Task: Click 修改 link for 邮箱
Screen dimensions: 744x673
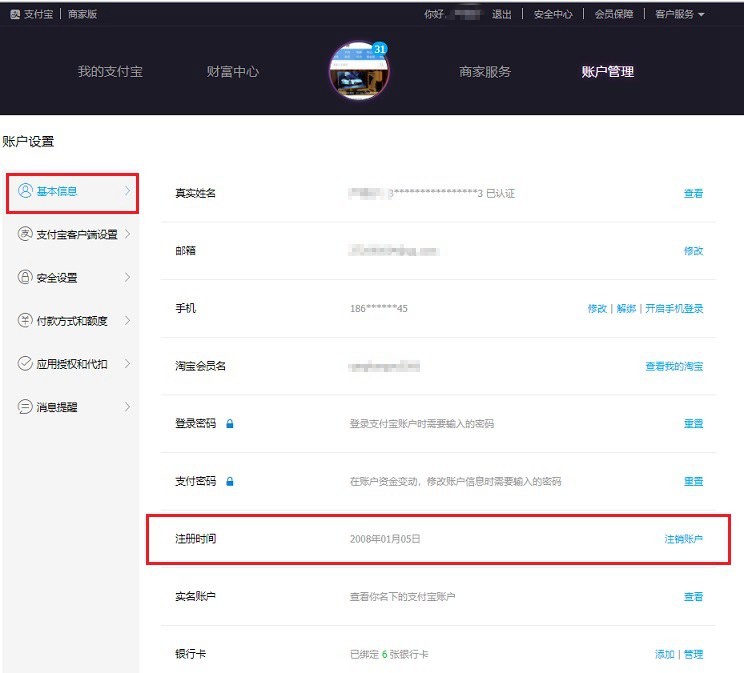Action: [x=693, y=251]
